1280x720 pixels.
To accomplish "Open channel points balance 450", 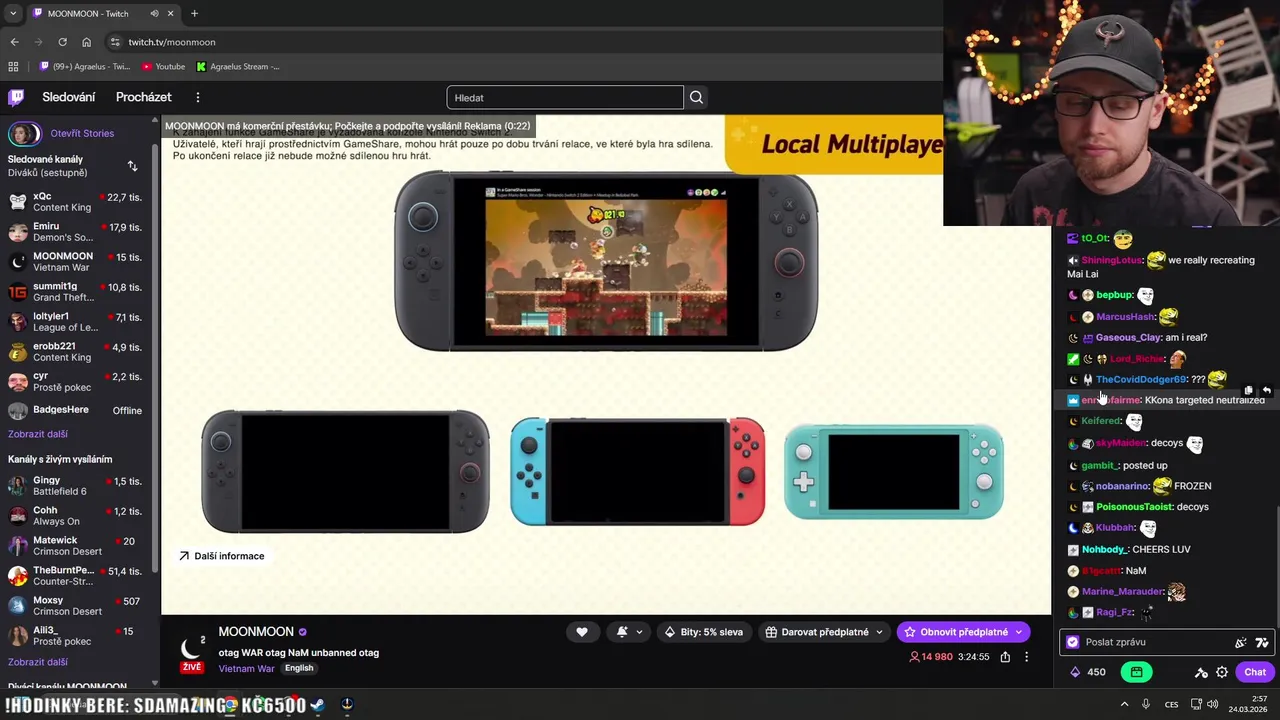I will click(1088, 672).
